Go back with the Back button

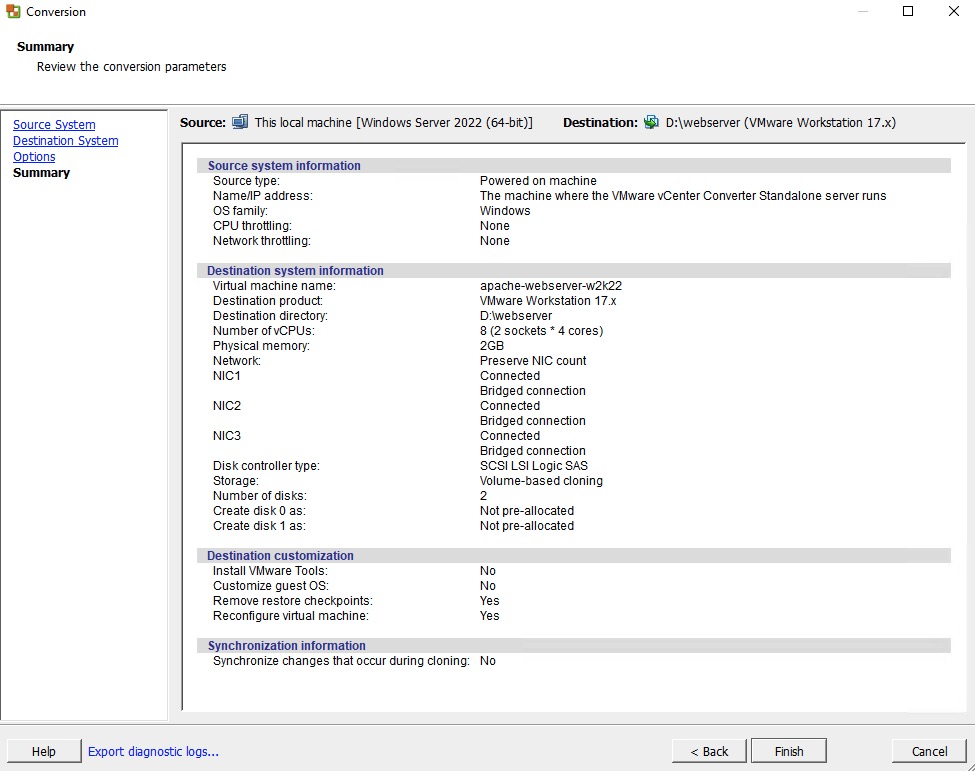(x=709, y=751)
